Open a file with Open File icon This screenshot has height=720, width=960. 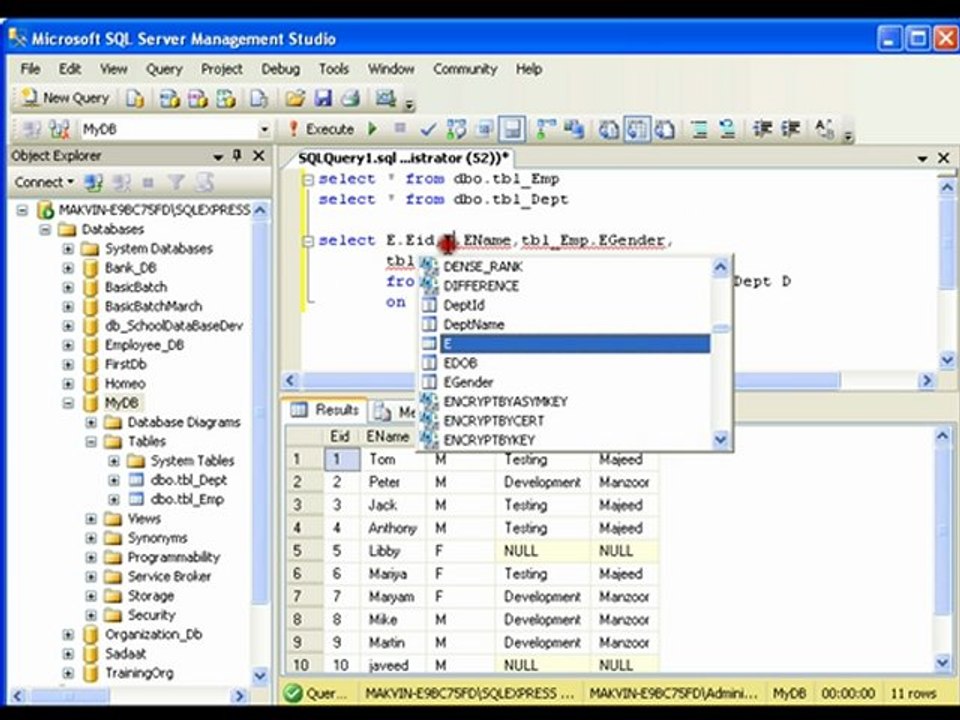(295, 98)
